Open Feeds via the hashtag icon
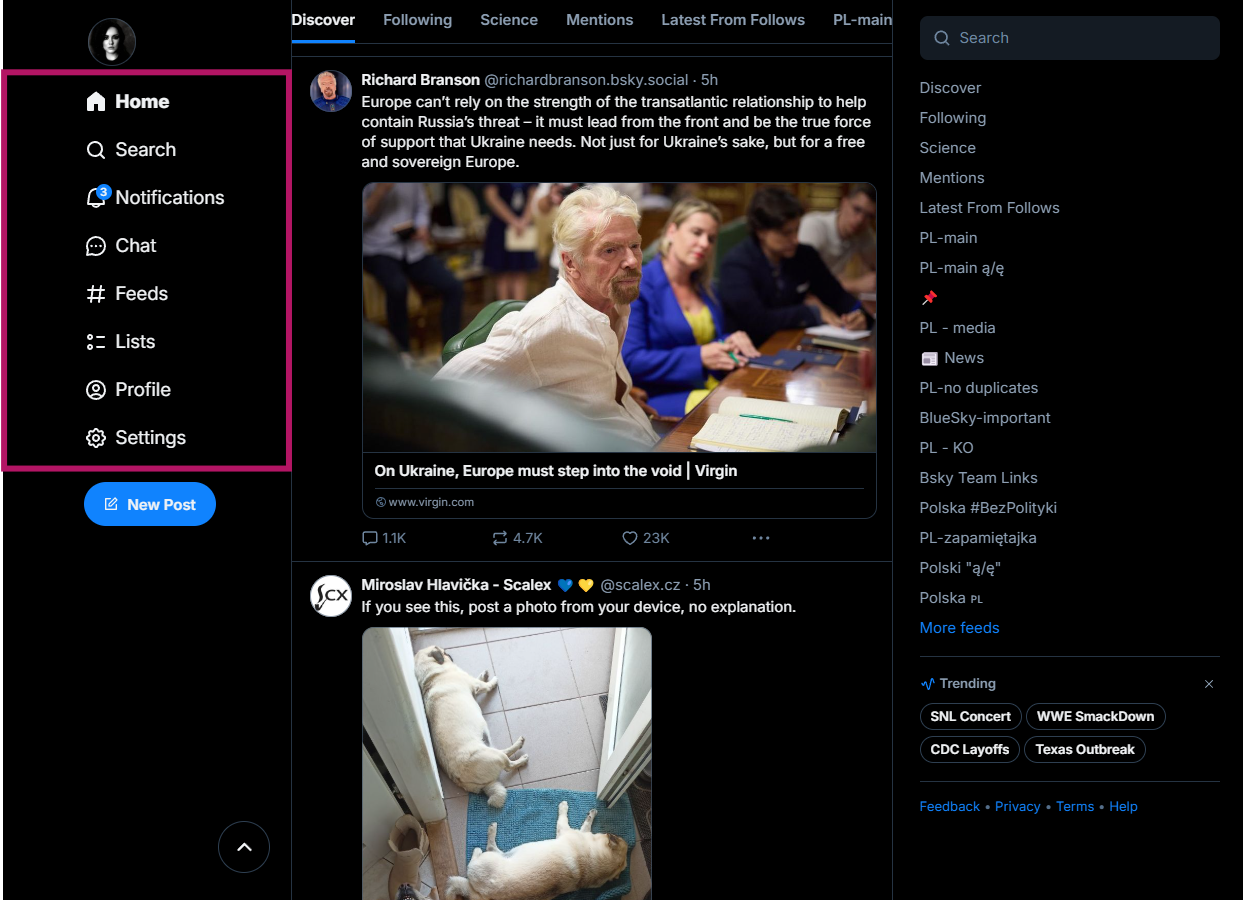This screenshot has width=1243, height=900. [x=96, y=294]
